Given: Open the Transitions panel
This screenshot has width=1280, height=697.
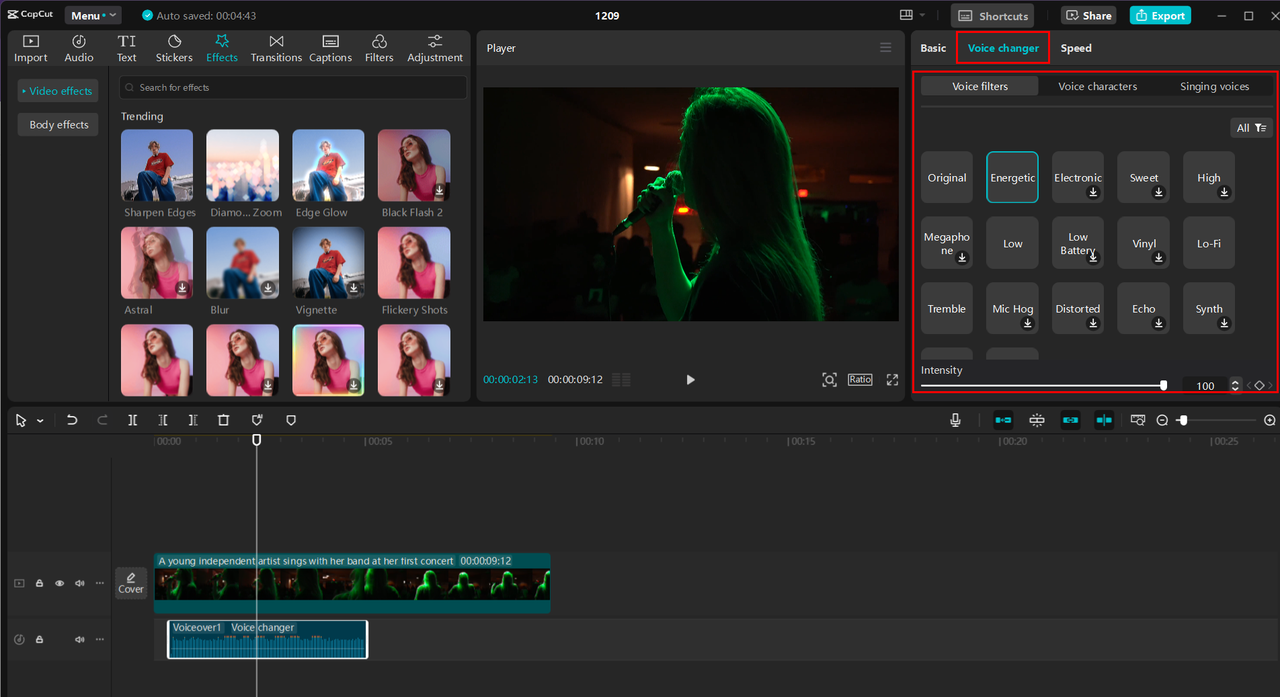Looking at the screenshot, I should click(276, 48).
